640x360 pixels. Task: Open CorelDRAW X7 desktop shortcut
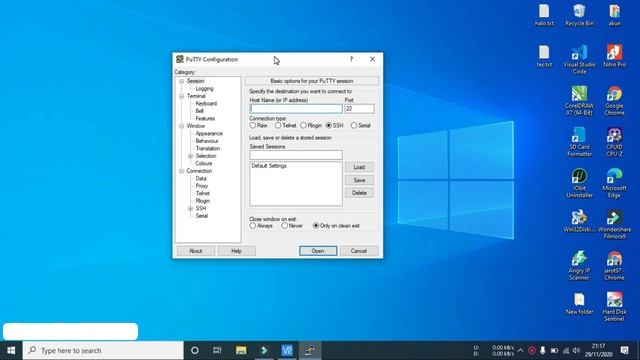point(579,101)
